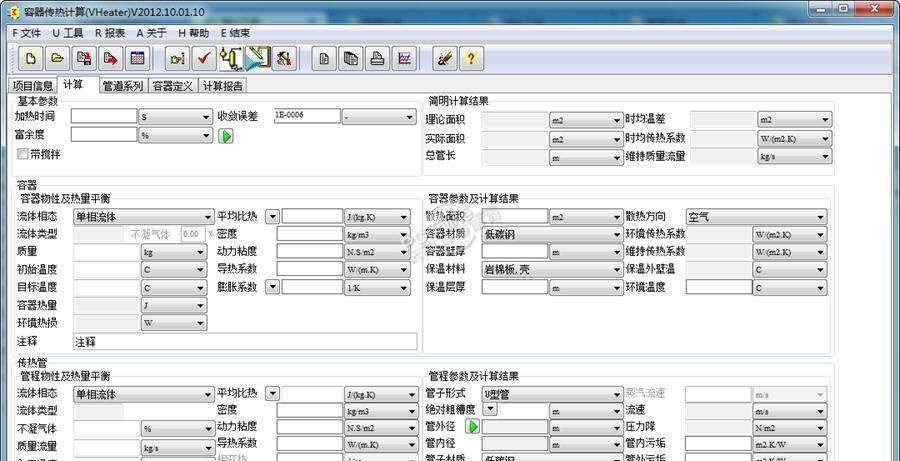Click the 目标温度 input field
The width and height of the screenshot is (900, 461).
[x=106, y=287]
